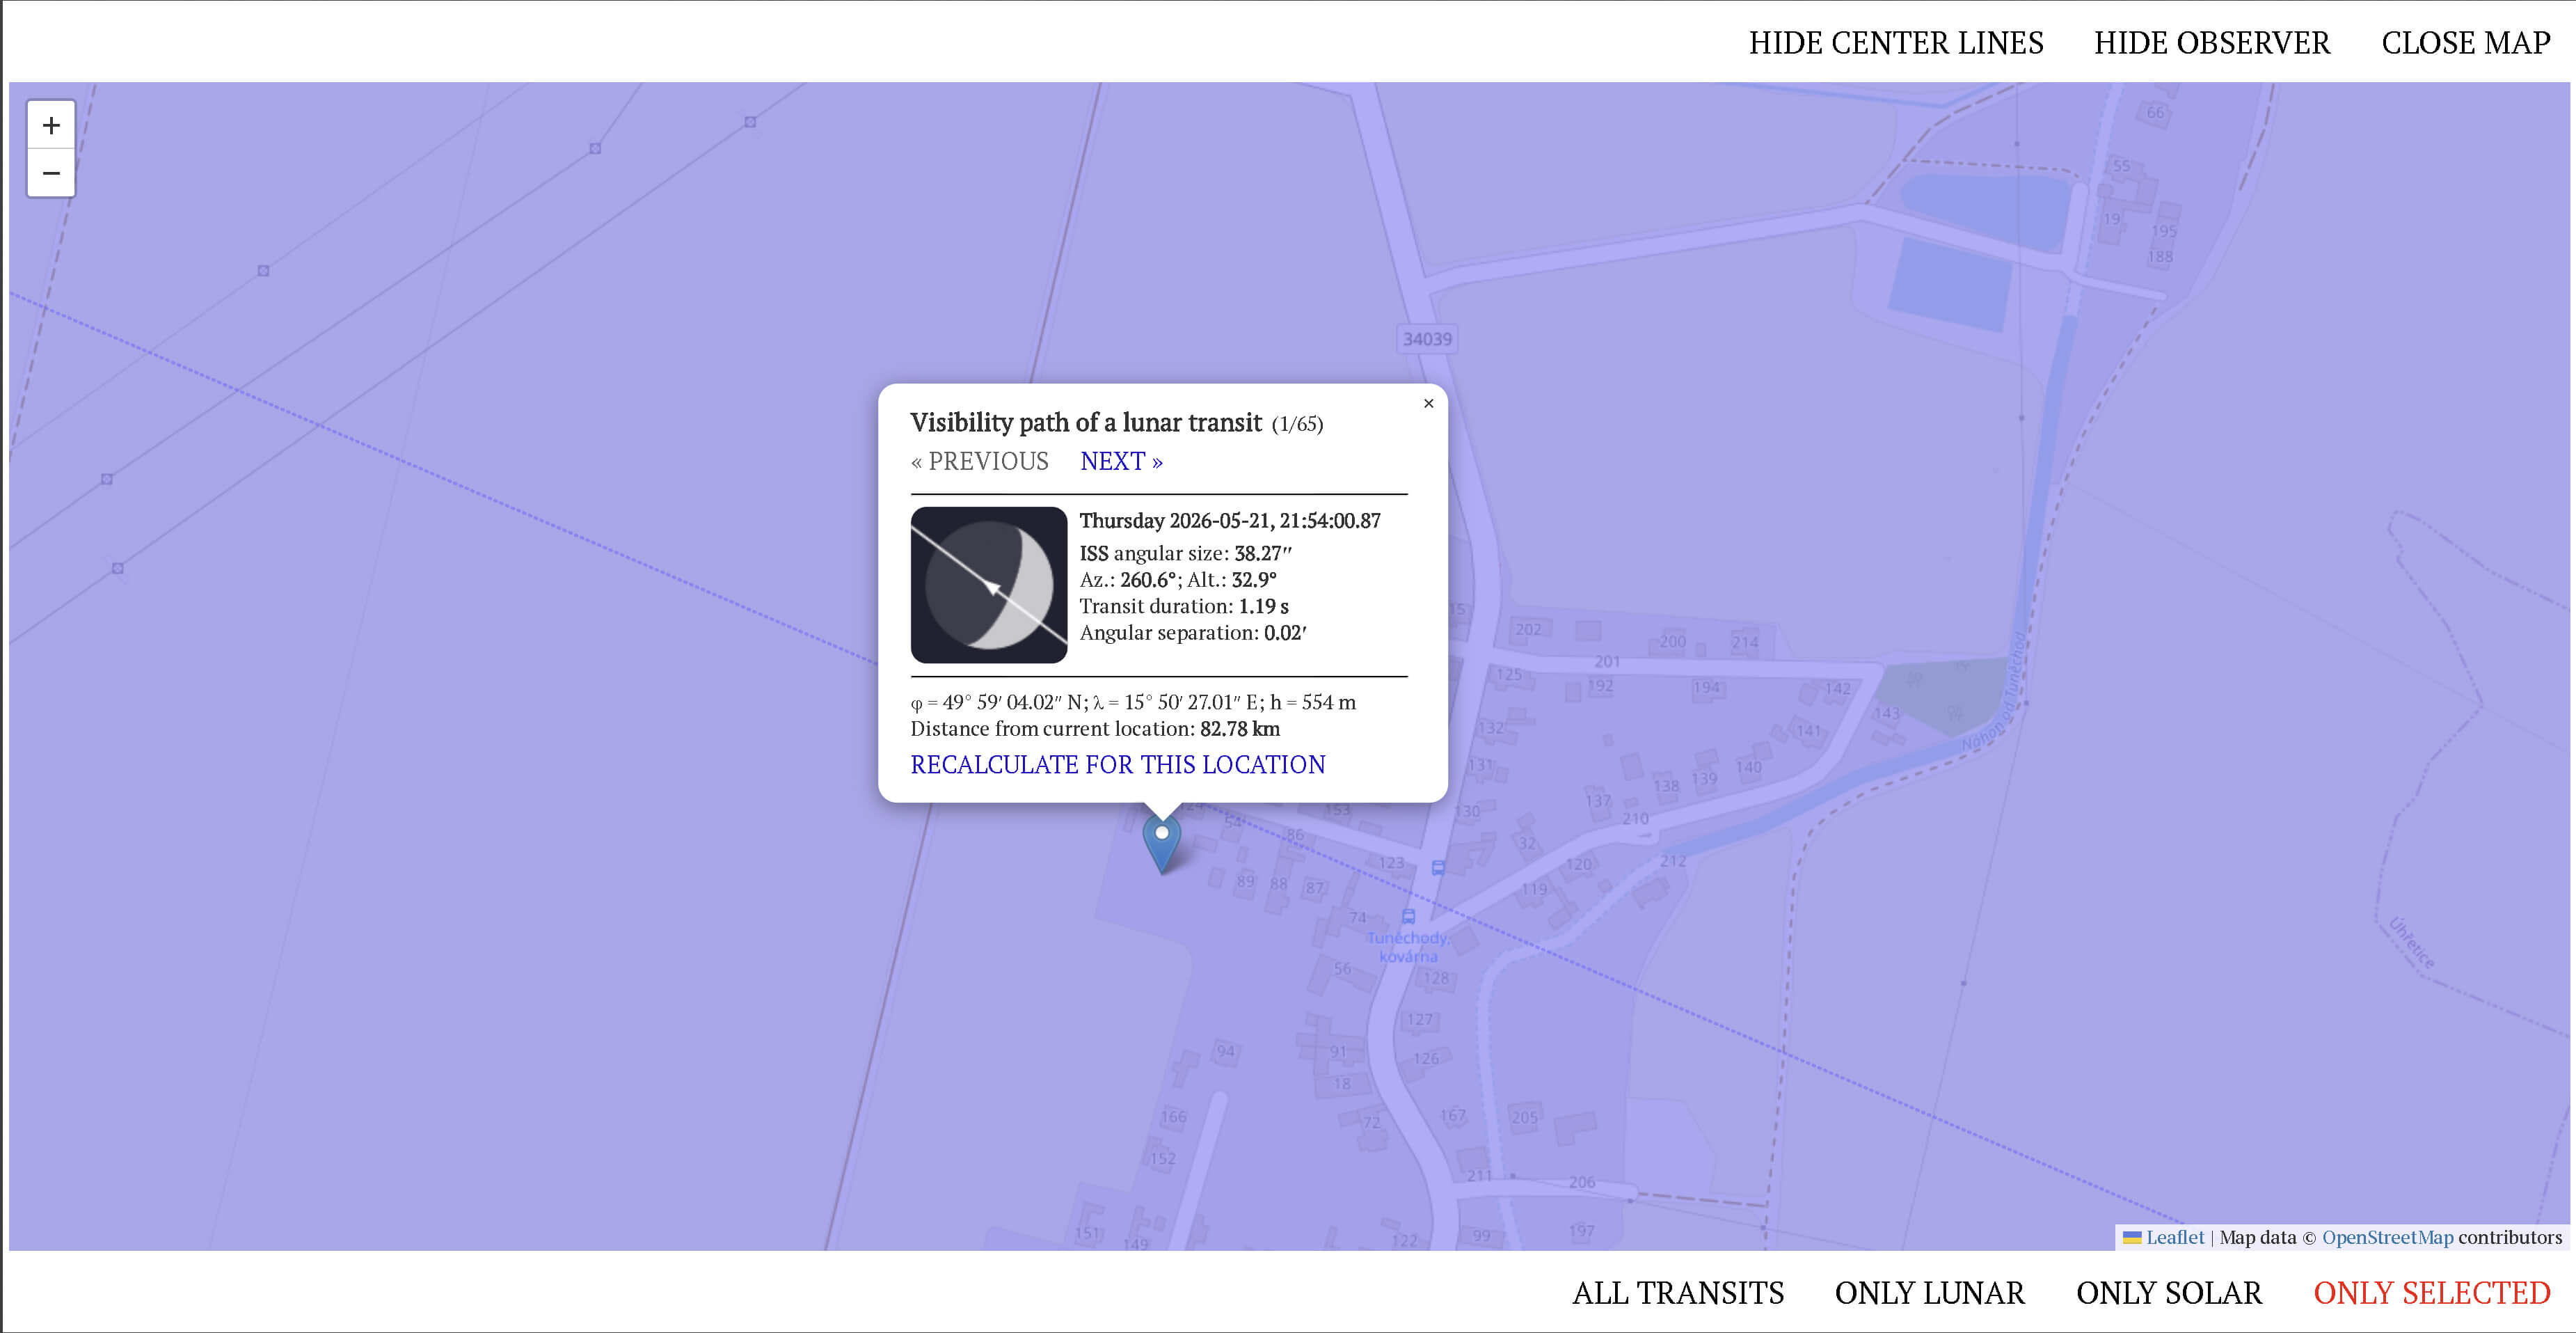Close the lunar transit popup
The width and height of the screenshot is (2576, 1333).
coord(1428,403)
